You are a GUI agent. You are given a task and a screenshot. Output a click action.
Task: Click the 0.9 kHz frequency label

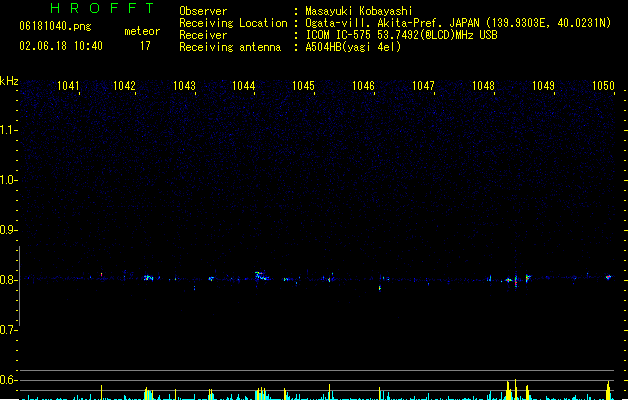8,230
